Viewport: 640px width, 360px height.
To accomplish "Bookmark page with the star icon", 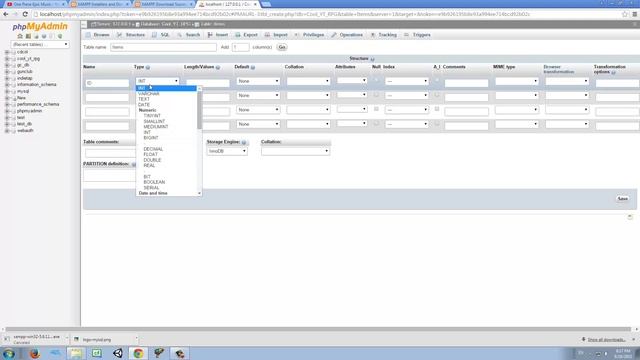I will click(x=624, y=14).
